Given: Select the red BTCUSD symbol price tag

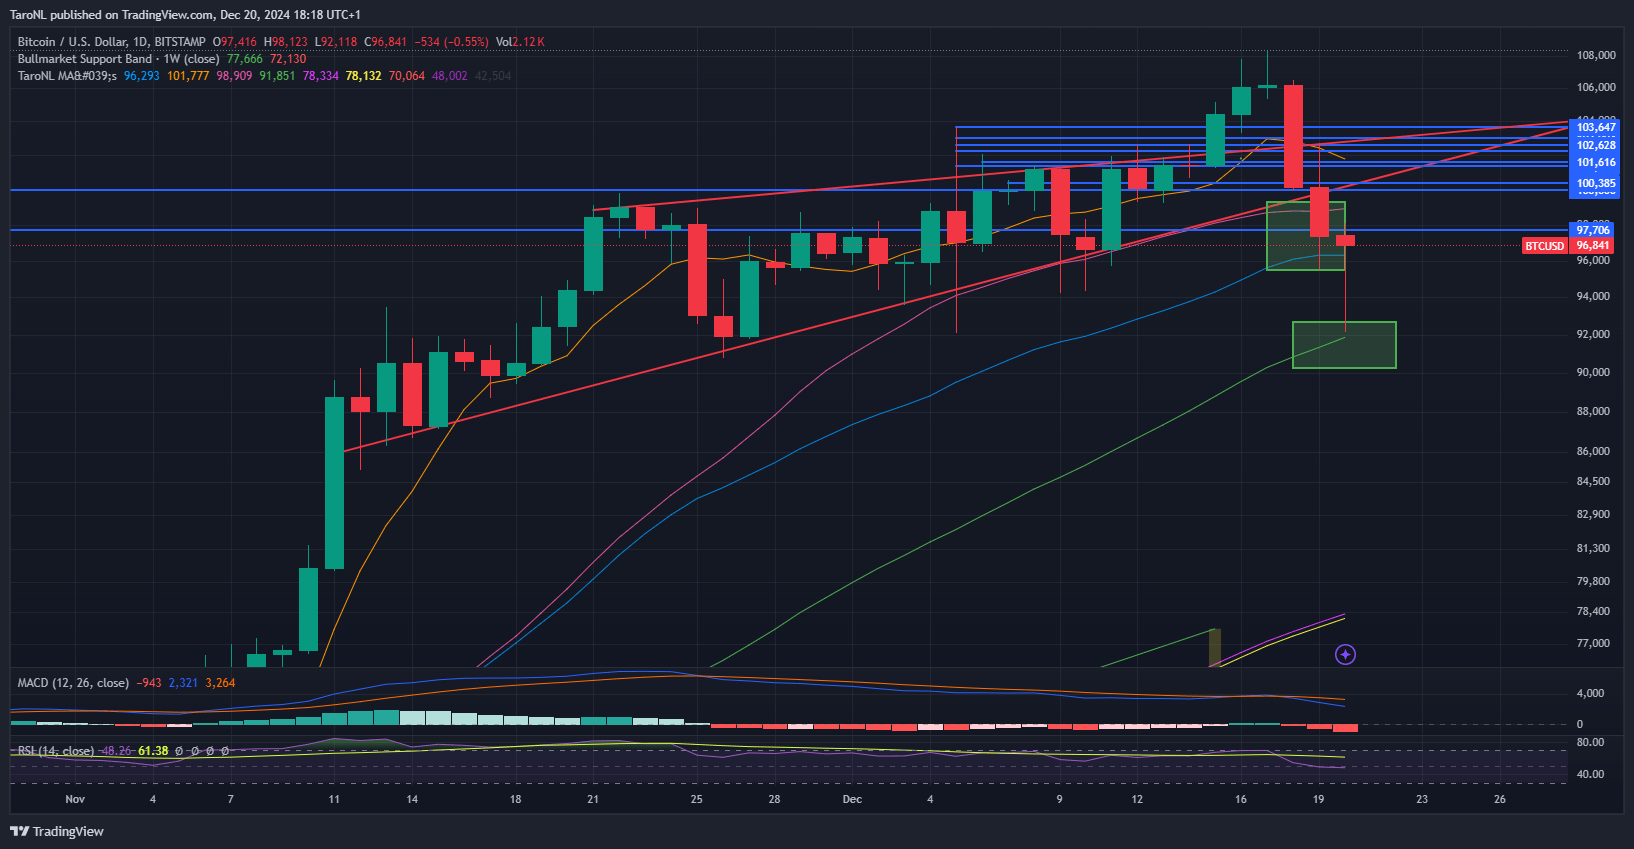Looking at the screenshot, I should tap(1544, 246).
